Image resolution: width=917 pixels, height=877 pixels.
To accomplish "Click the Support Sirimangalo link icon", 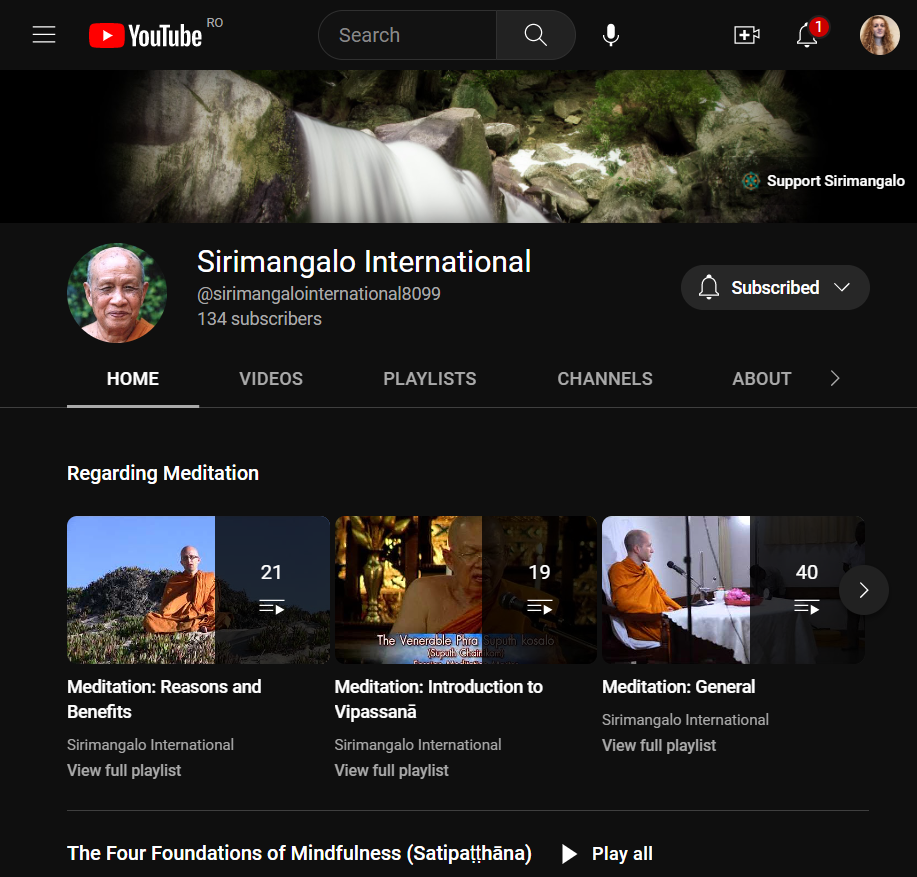I will [751, 181].
